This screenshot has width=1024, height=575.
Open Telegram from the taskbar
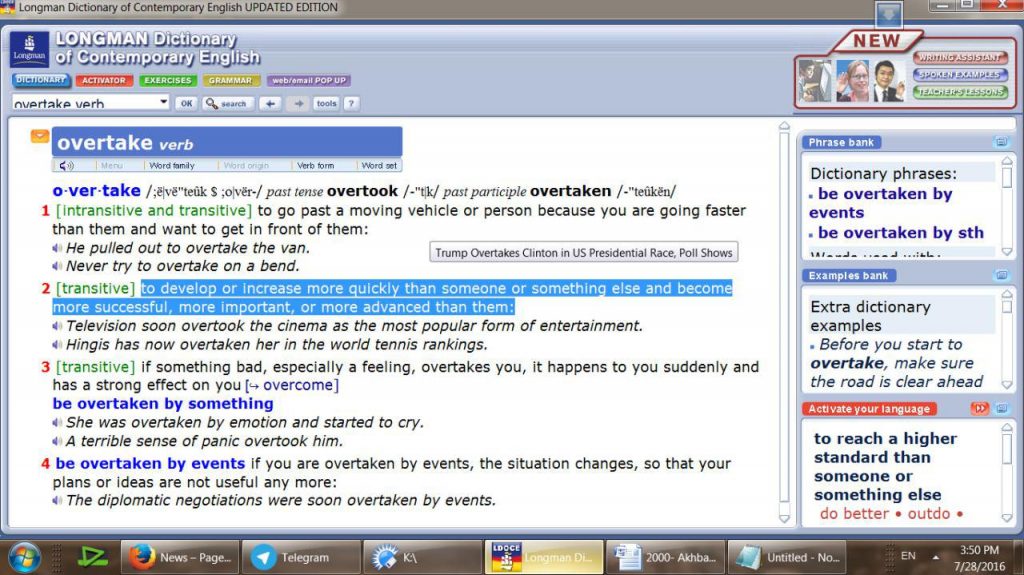point(300,557)
